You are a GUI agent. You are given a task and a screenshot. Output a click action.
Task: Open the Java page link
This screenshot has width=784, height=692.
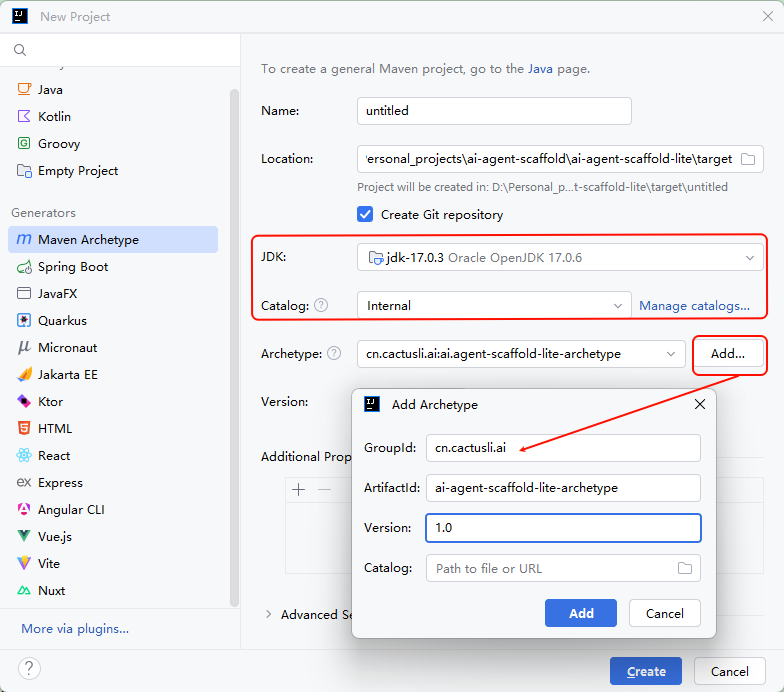540,68
